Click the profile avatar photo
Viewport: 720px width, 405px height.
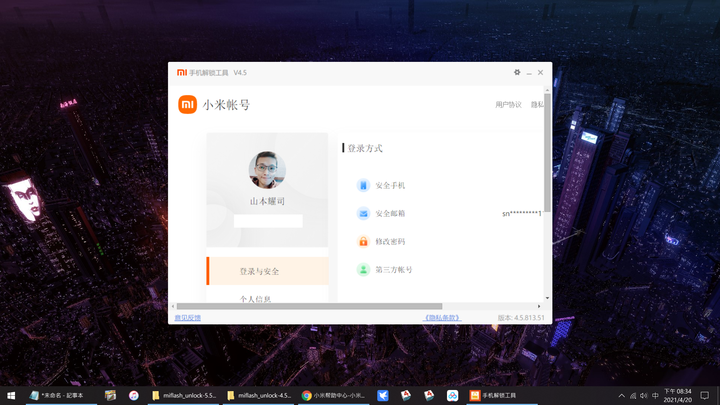click(267, 170)
